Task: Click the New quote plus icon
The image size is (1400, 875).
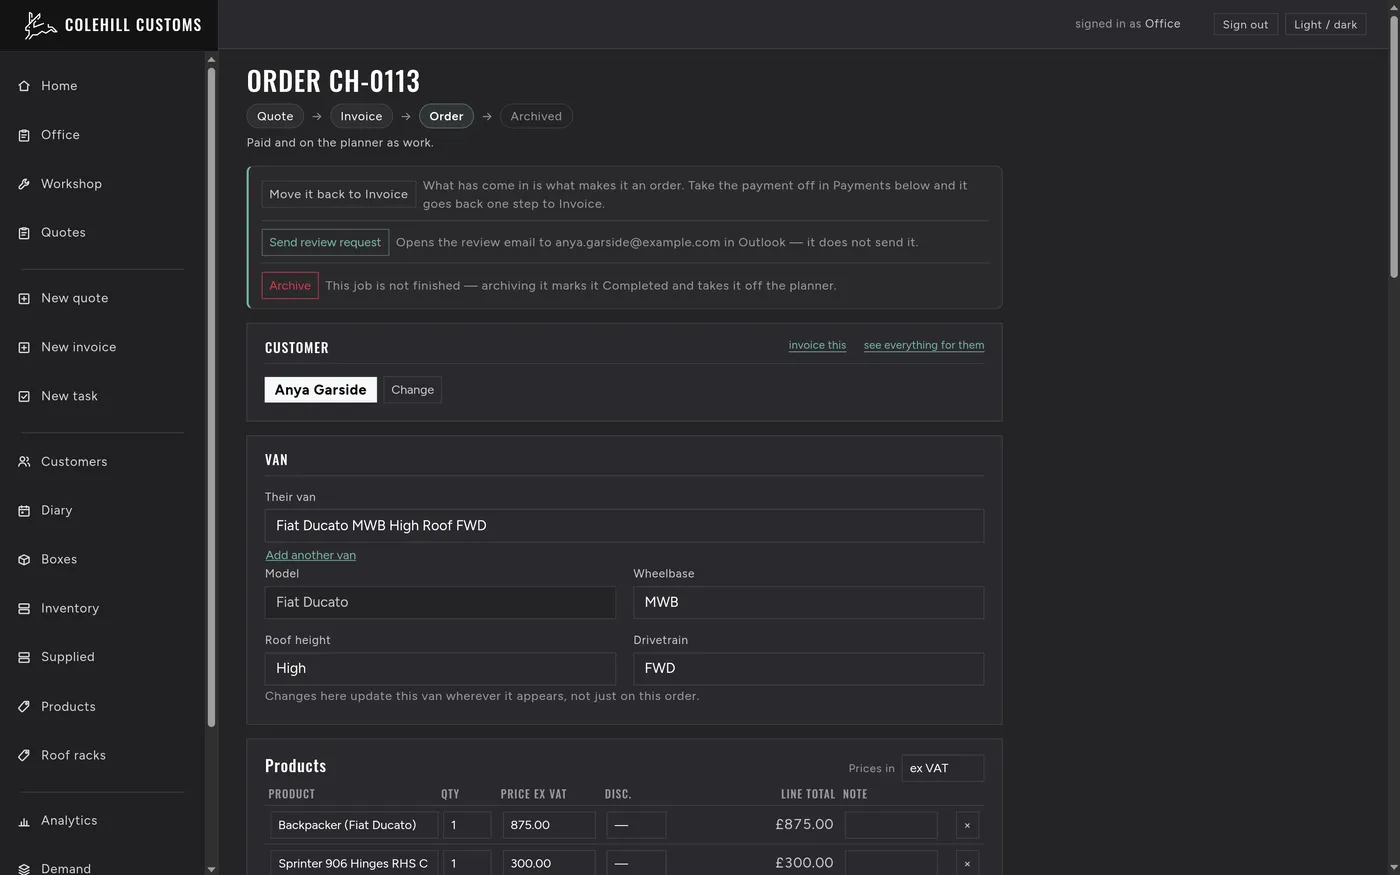Action: [x=24, y=298]
